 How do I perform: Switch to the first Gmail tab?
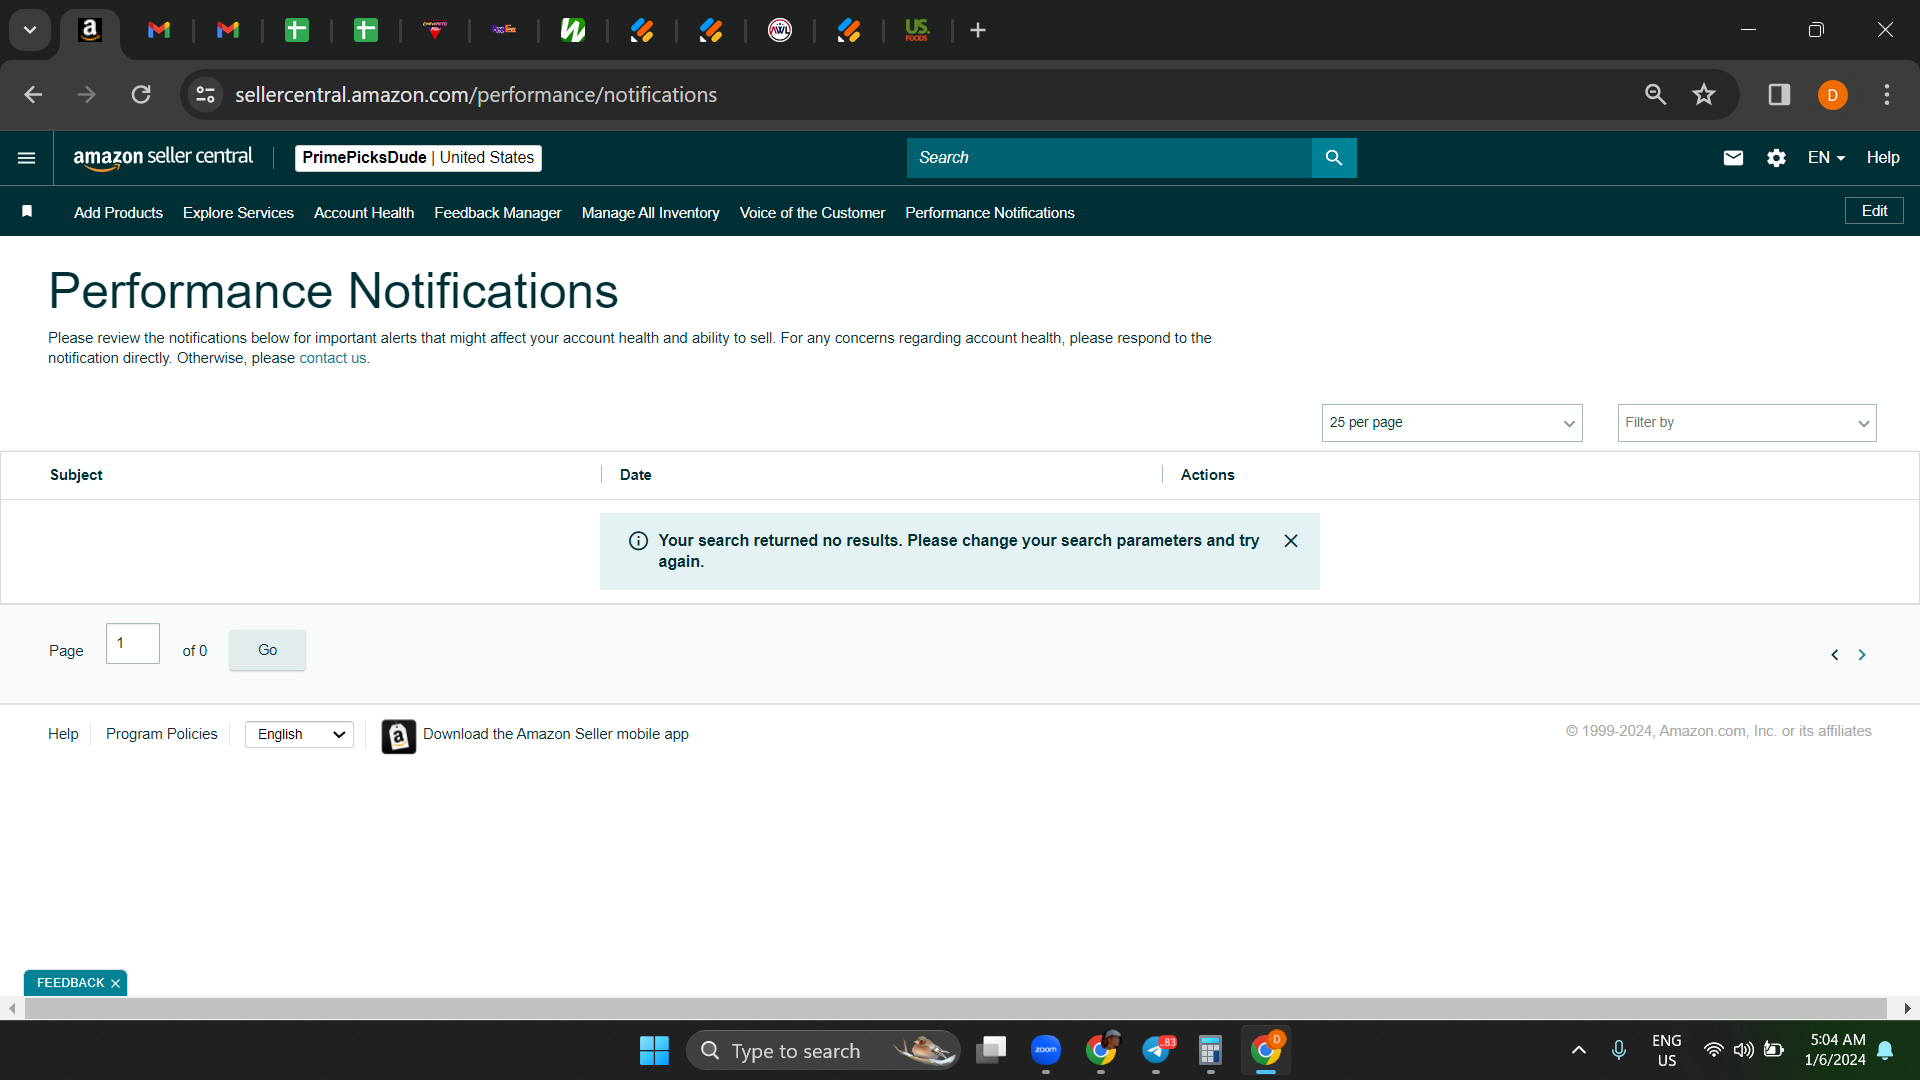pyautogui.click(x=159, y=30)
